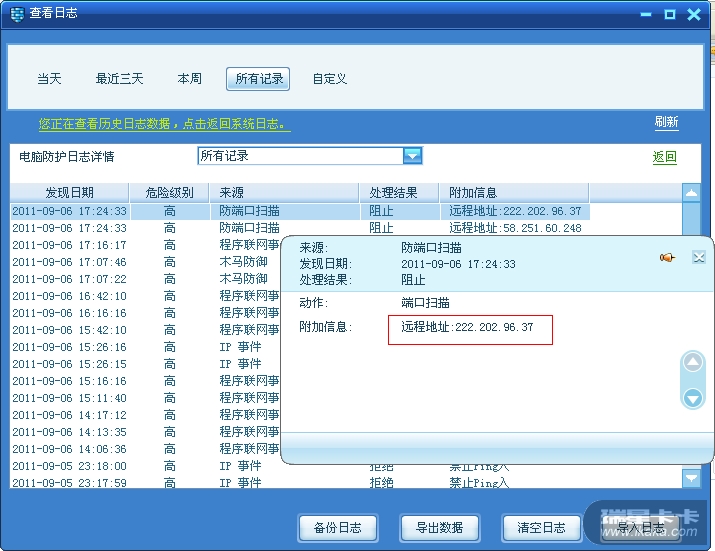
Task: Open the 所有记录 dropdown arrow
Action: point(413,156)
